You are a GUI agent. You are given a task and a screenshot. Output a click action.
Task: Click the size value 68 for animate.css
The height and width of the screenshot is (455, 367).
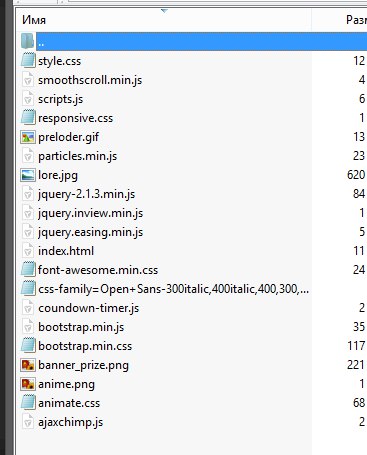coord(359,403)
